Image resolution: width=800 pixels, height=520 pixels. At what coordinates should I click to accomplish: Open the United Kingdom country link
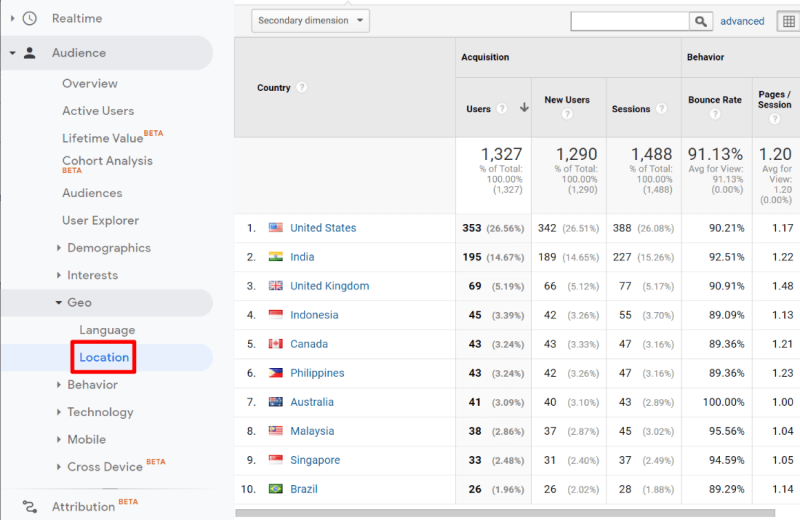click(330, 286)
